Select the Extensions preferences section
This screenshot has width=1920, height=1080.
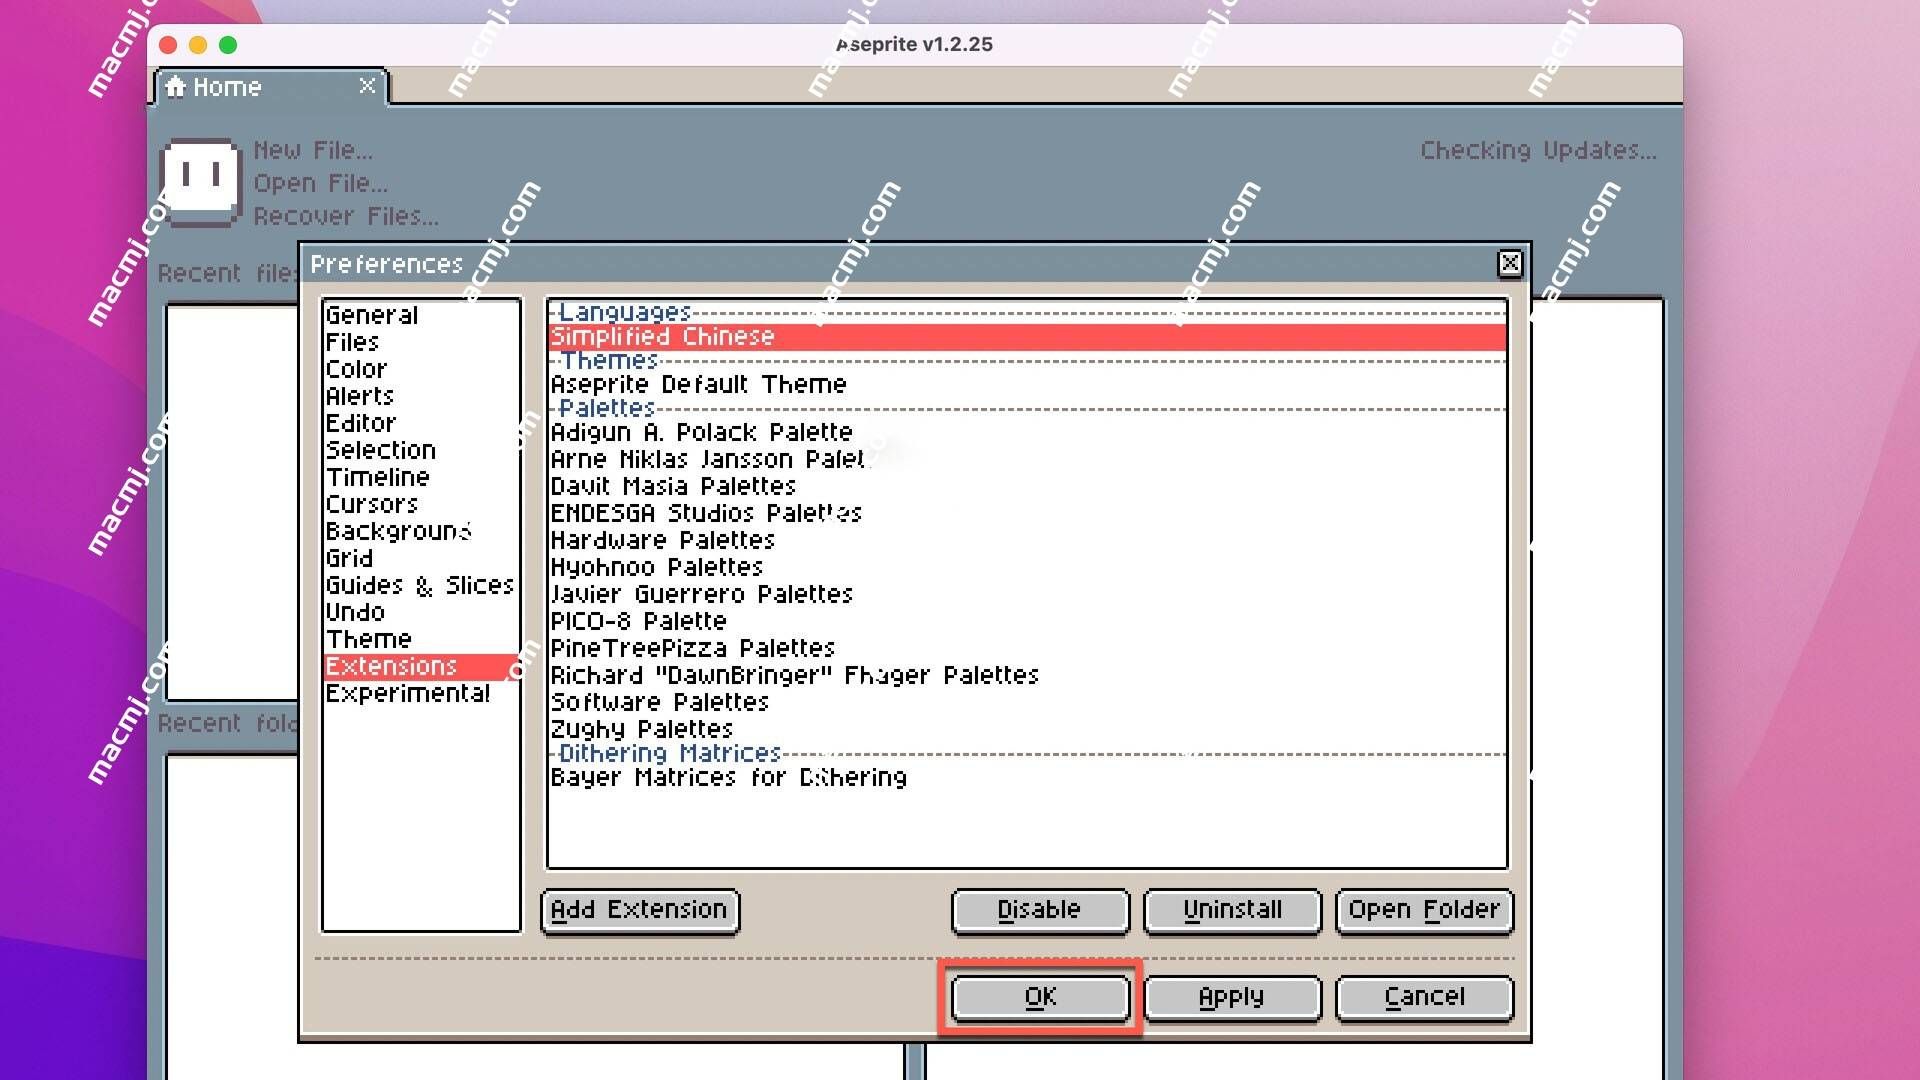pos(421,666)
